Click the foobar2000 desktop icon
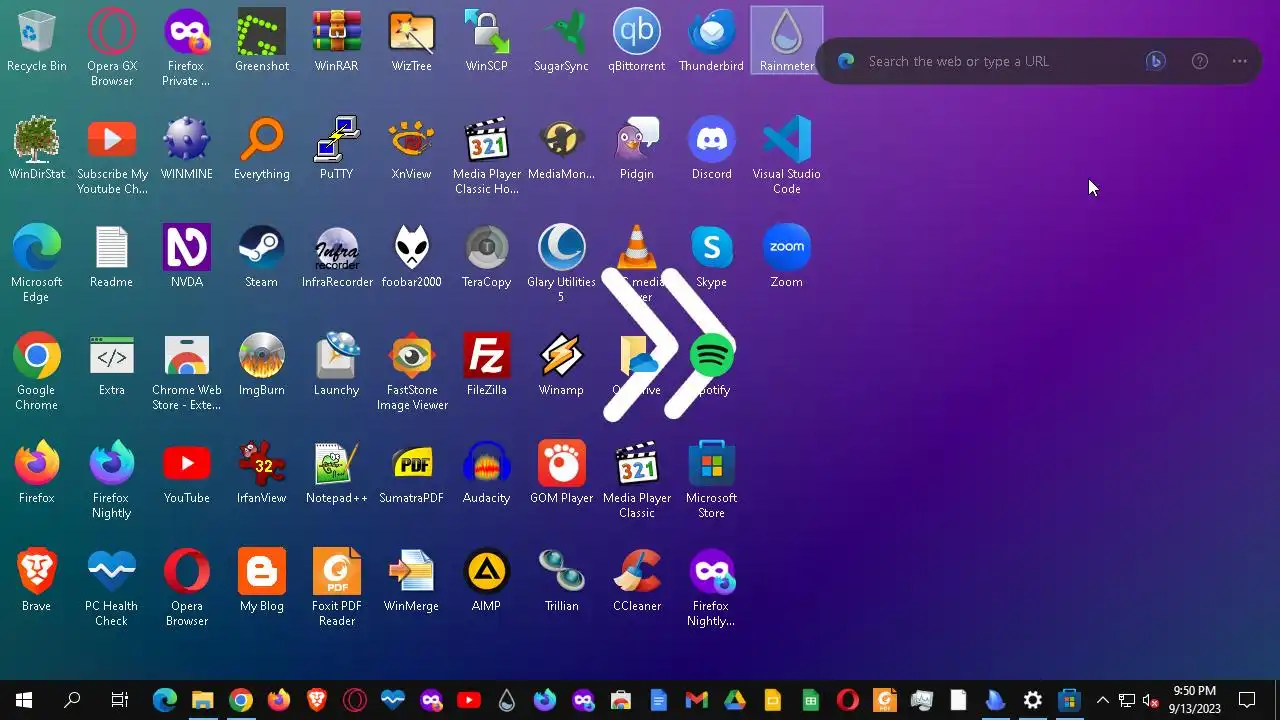1280x720 pixels. point(411,257)
